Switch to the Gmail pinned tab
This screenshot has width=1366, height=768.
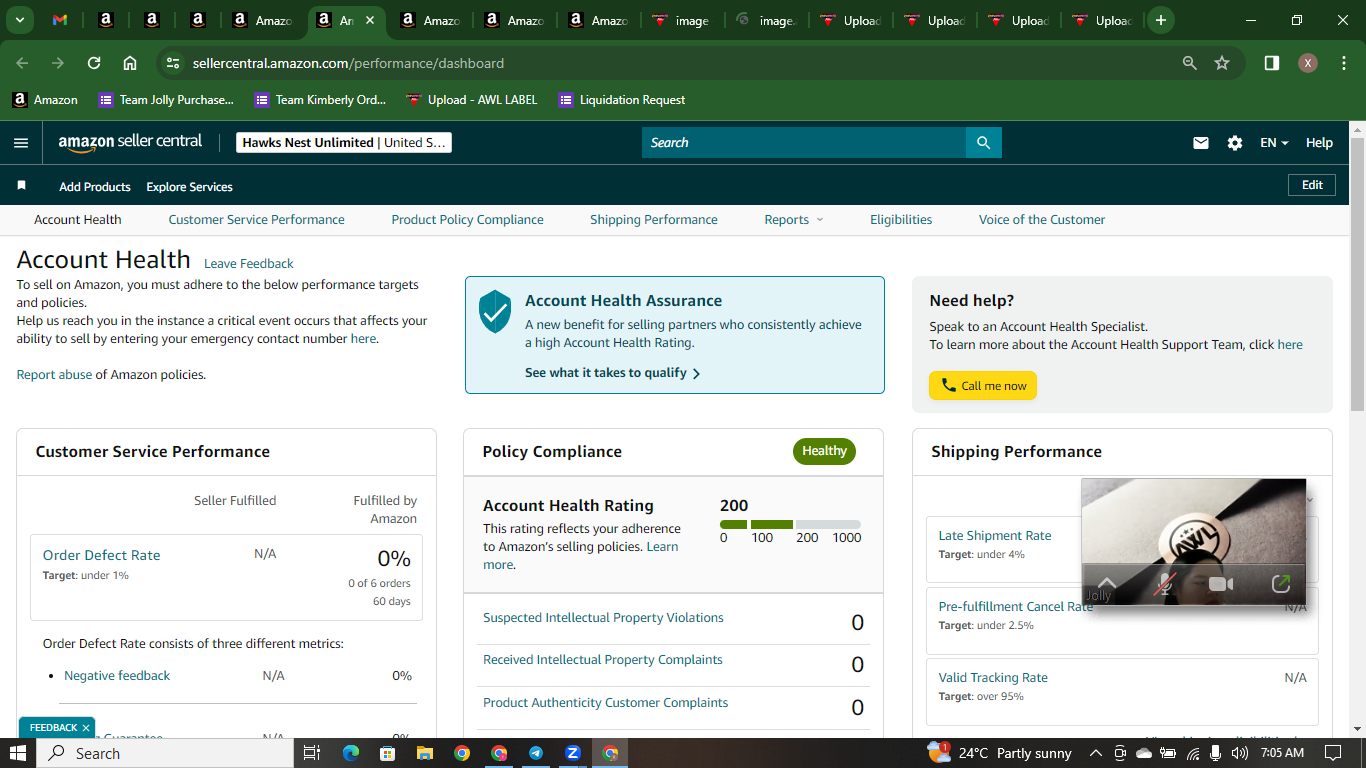click(60, 20)
